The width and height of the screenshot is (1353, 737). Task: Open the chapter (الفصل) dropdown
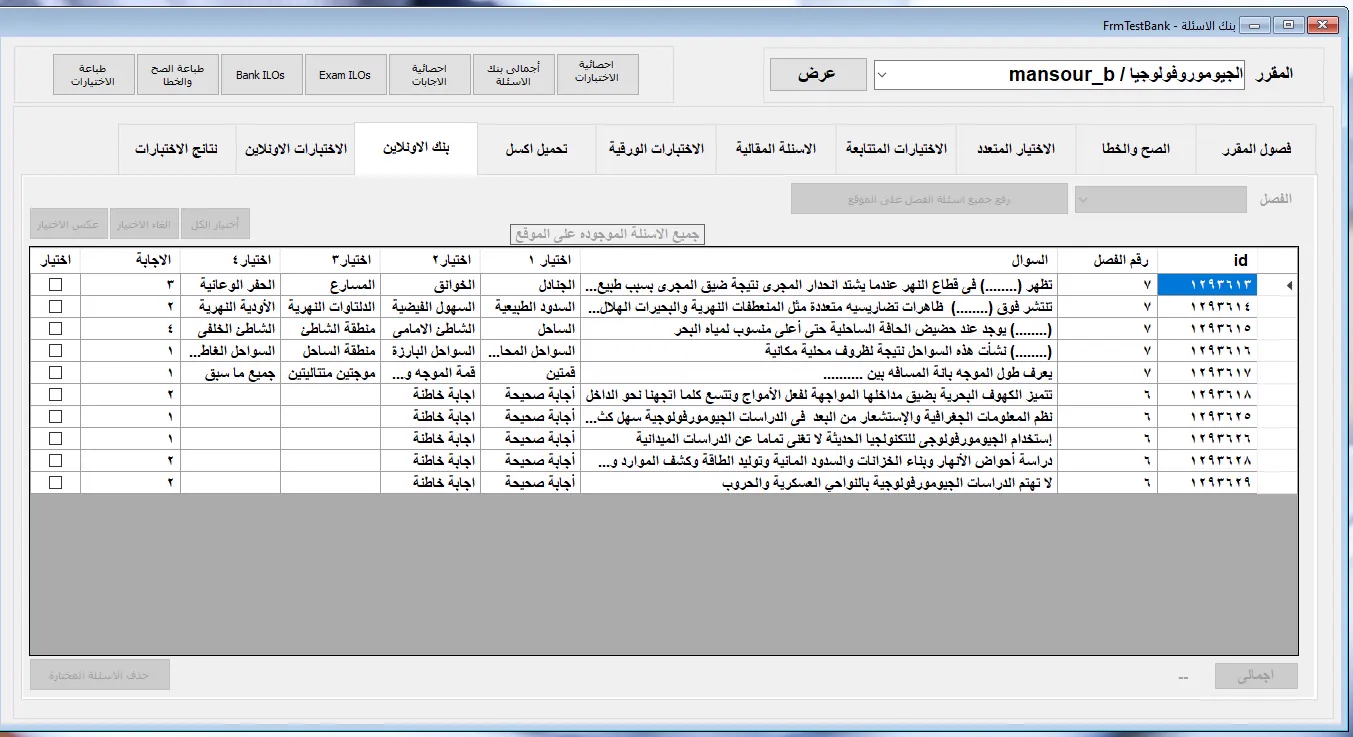tap(1161, 199)
